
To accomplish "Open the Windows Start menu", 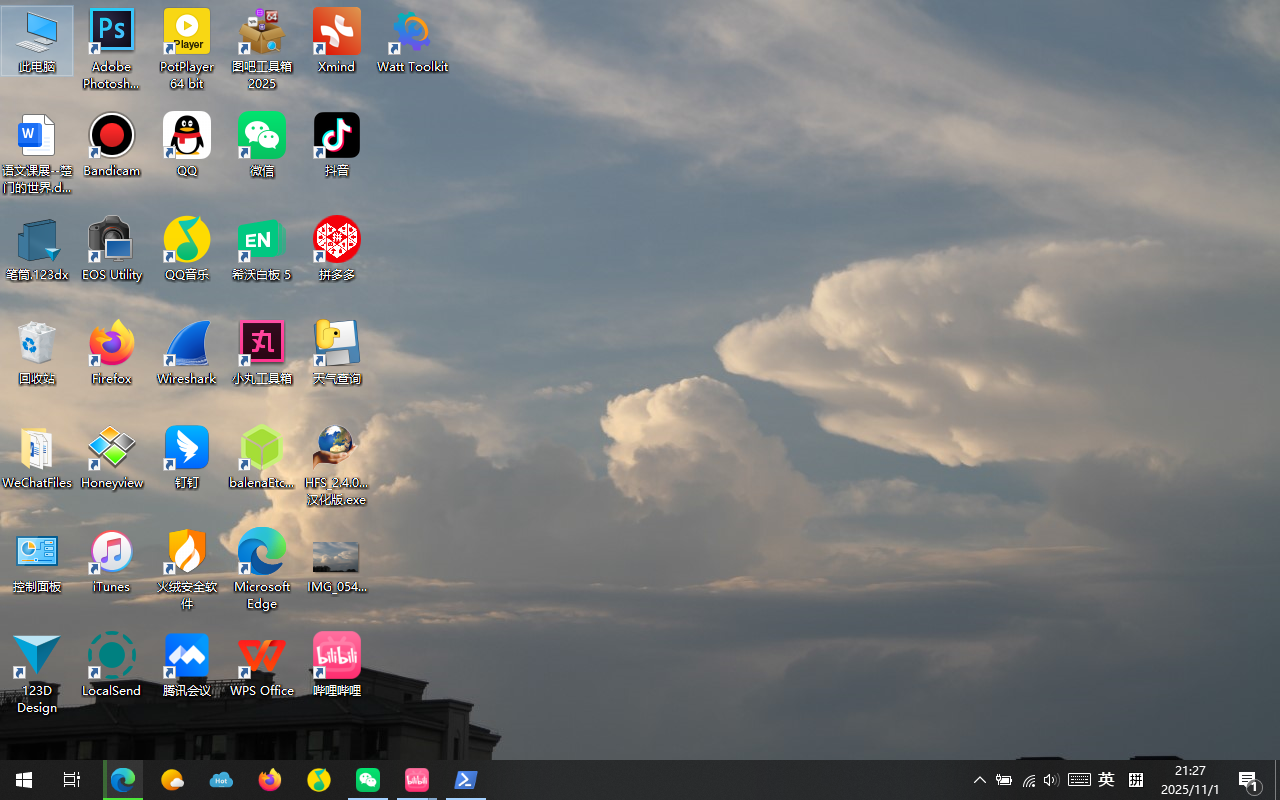I will point(24,780).
